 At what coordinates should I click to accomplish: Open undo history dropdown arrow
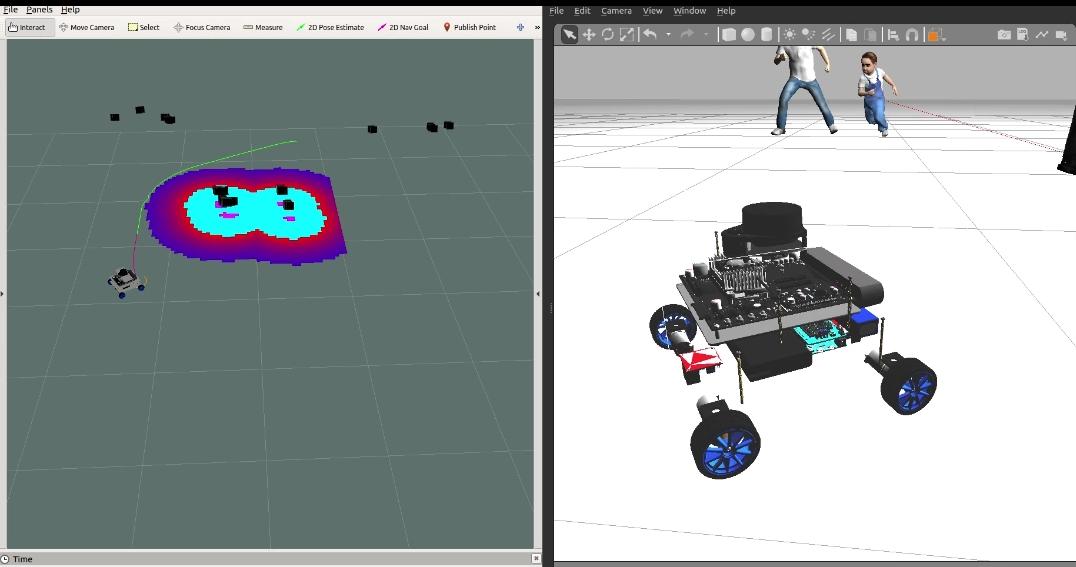[668, 34]
